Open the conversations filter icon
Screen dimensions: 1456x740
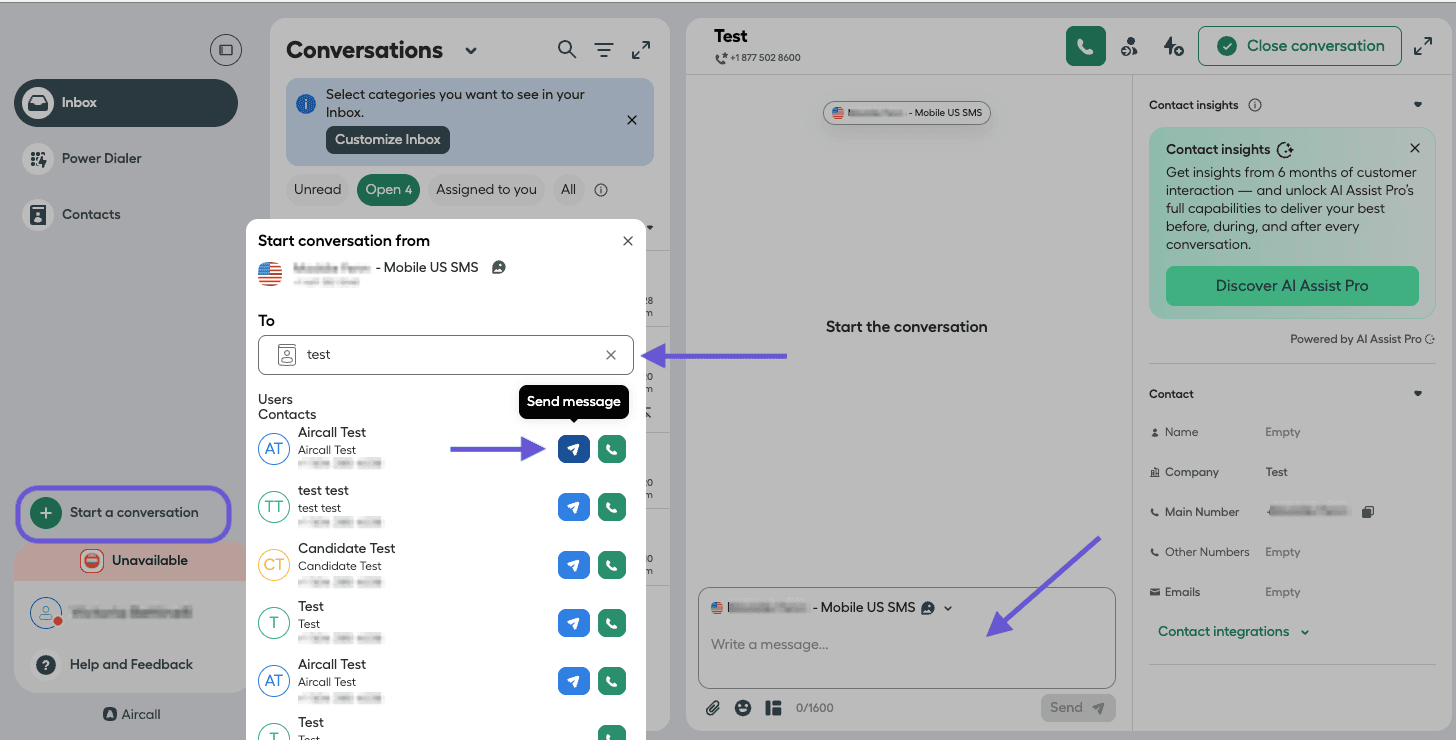[x=604, y=50]
